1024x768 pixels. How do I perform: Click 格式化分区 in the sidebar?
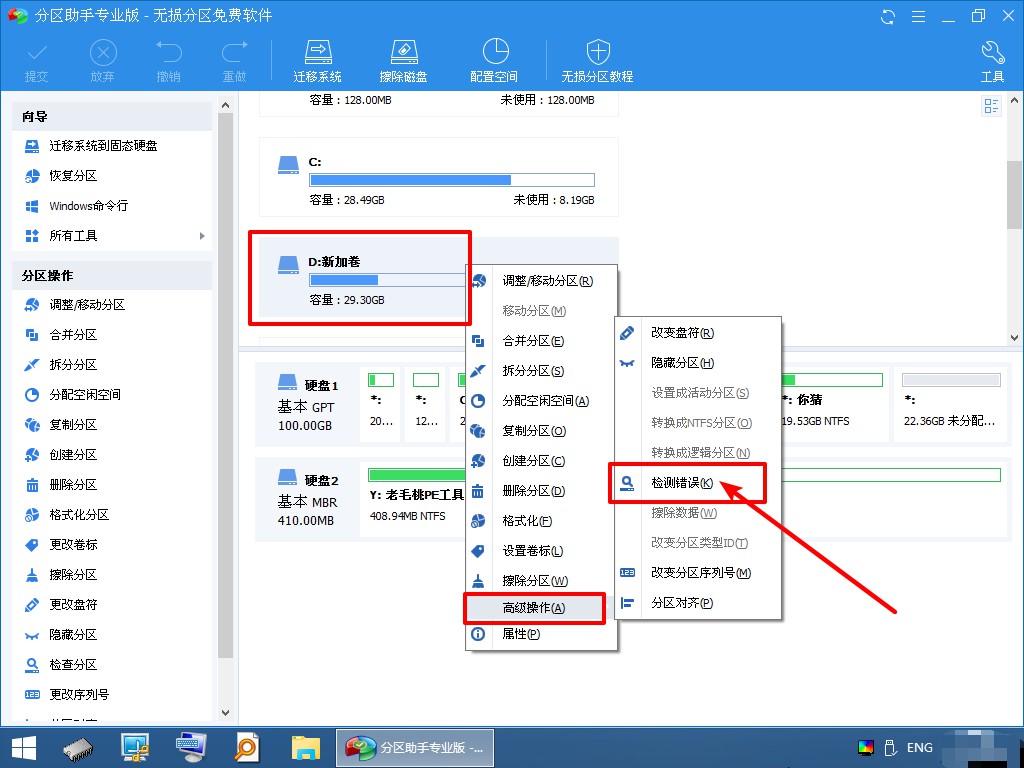(x=79, y=515)
